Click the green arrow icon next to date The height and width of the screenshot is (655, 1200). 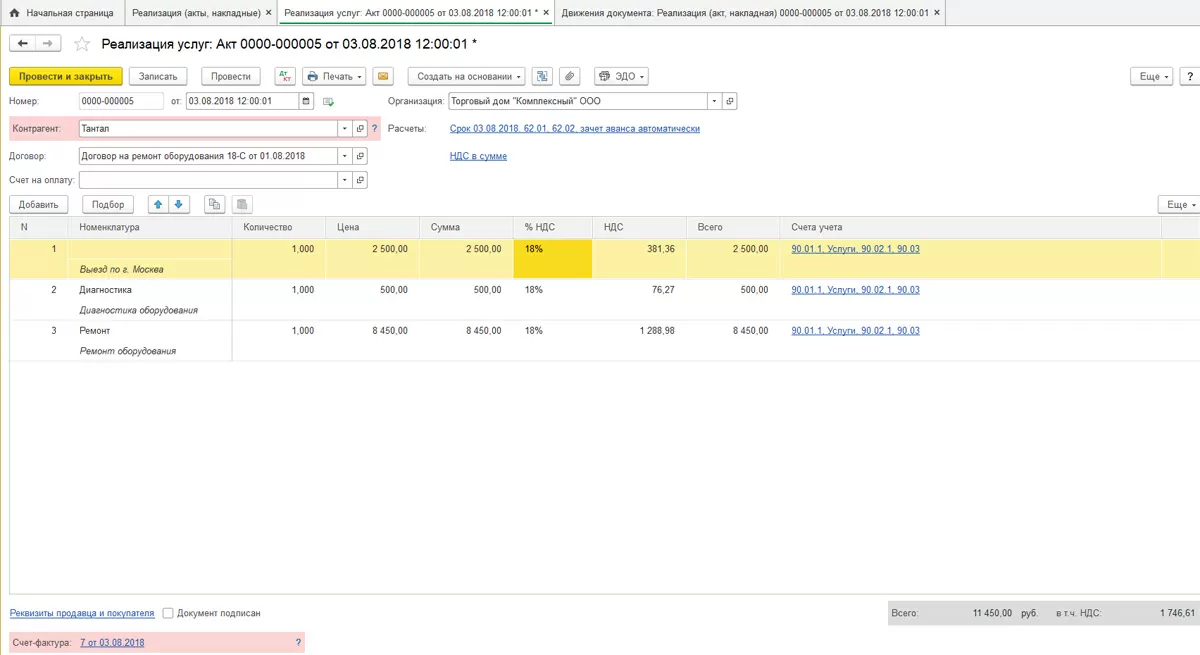pos(328,102)
